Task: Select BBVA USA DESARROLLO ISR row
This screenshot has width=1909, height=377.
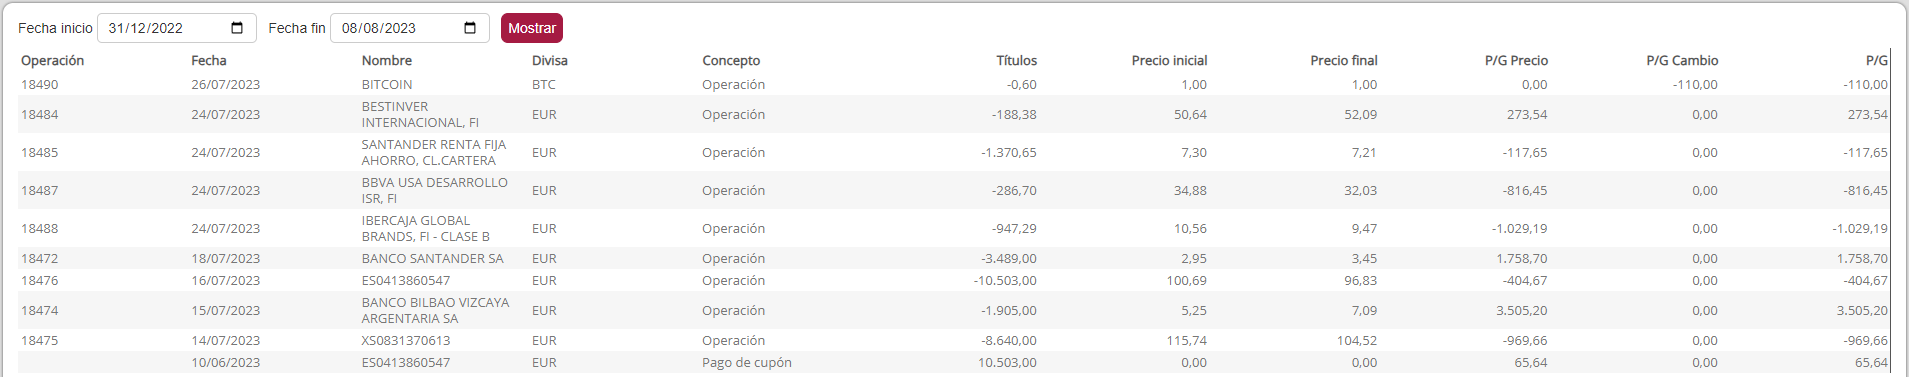Action: 954,190
